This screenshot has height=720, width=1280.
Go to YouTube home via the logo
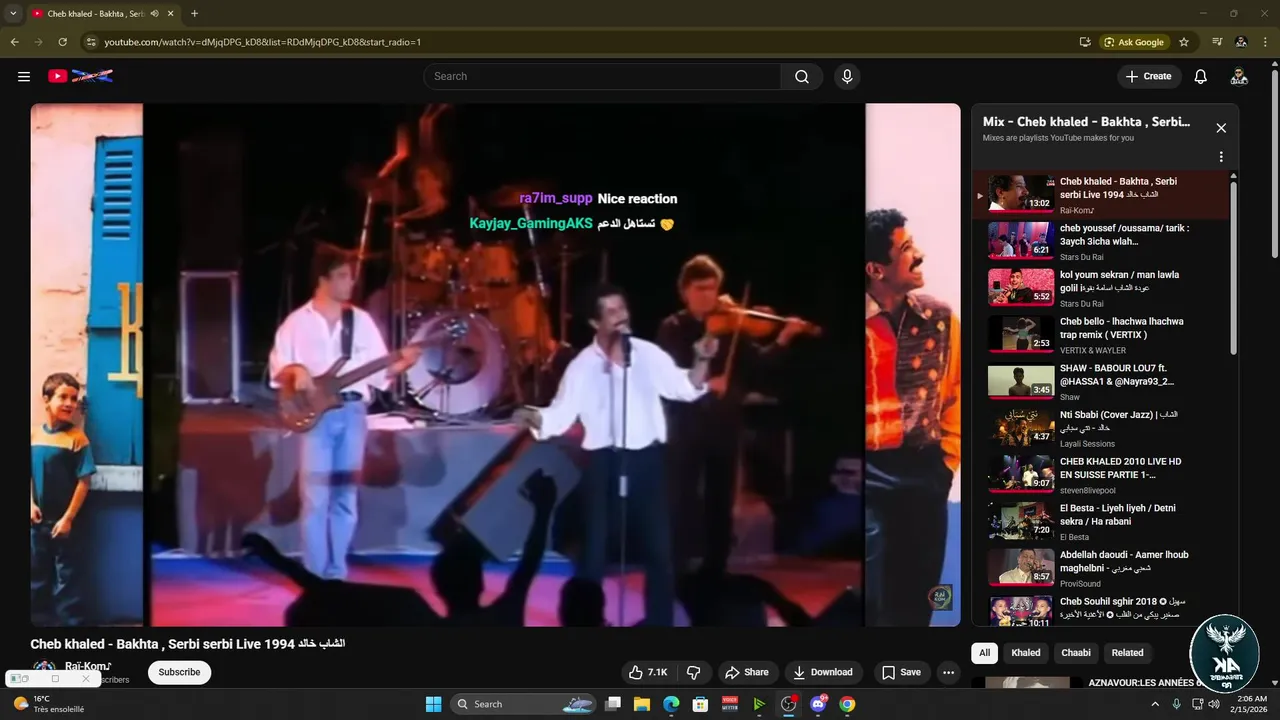80,76
